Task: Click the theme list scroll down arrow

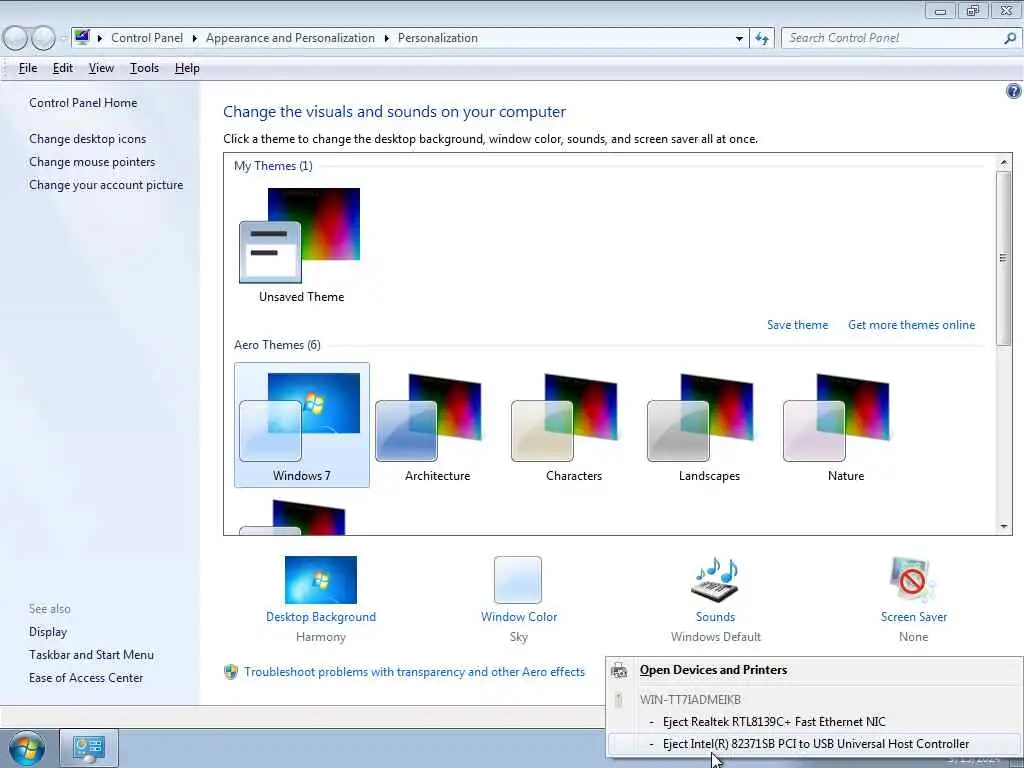Action: pos(1004,526)
